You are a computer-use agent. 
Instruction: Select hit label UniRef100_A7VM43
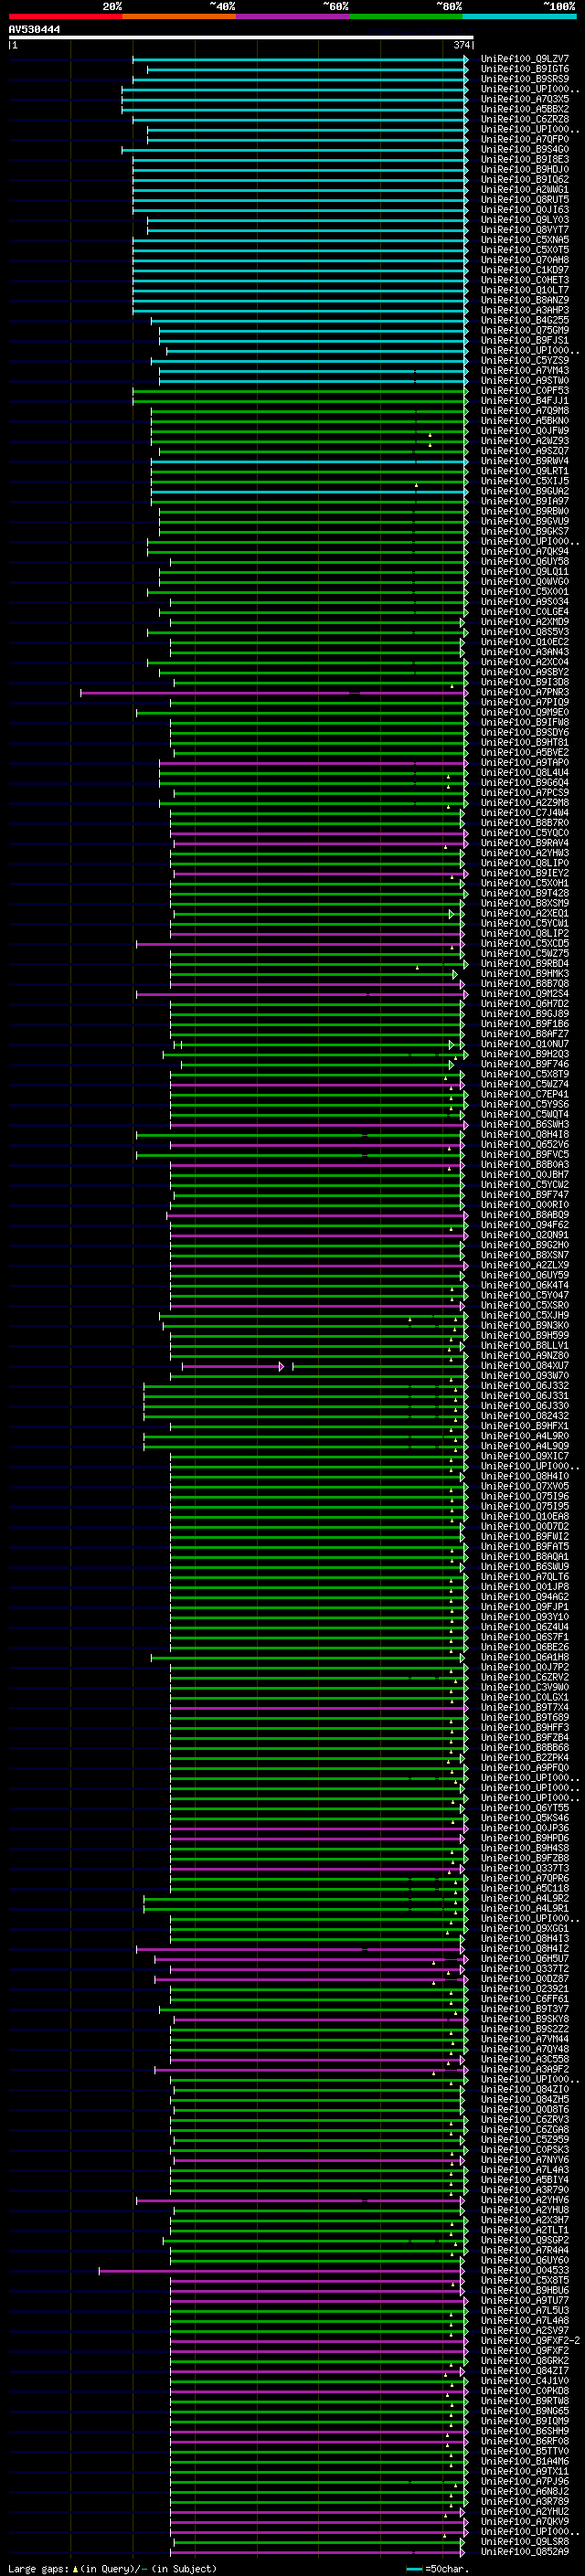(x=525, y=371)
